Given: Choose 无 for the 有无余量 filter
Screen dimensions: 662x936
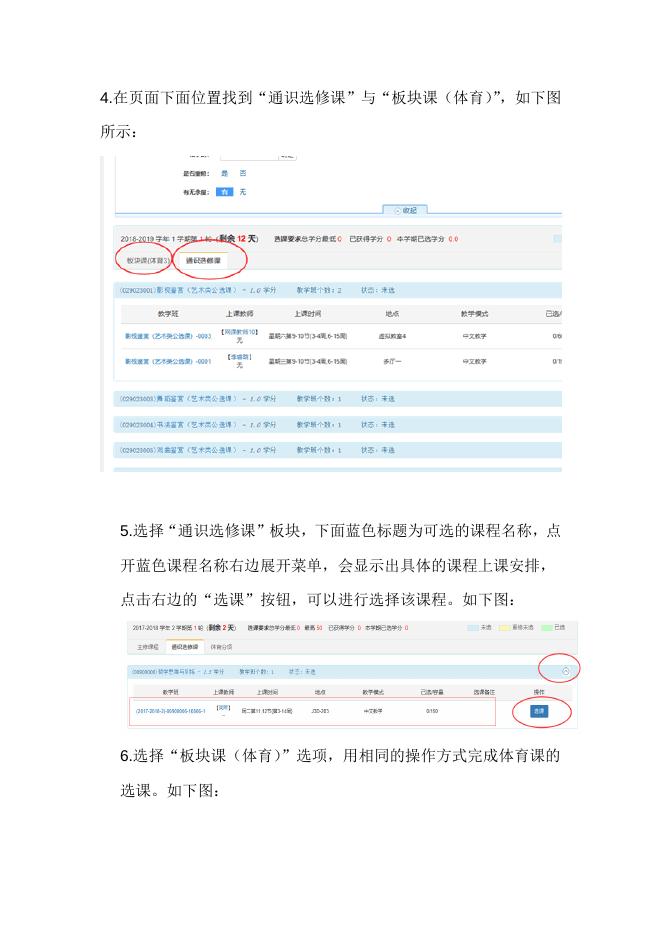Looking at the screenshot, I should [x=243, y=192].
